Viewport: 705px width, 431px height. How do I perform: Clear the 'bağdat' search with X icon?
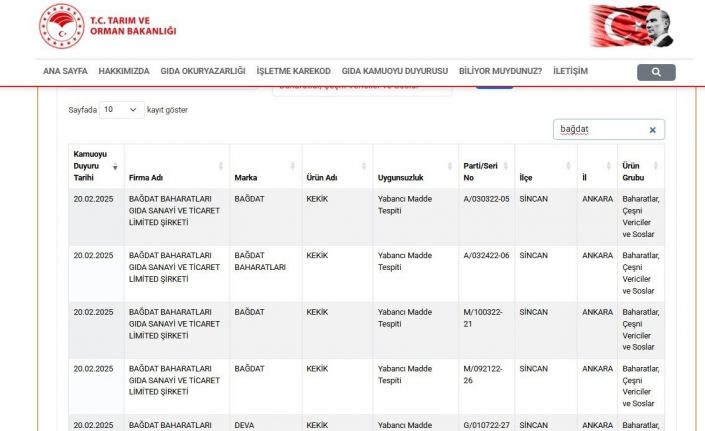tap(652, 130)
